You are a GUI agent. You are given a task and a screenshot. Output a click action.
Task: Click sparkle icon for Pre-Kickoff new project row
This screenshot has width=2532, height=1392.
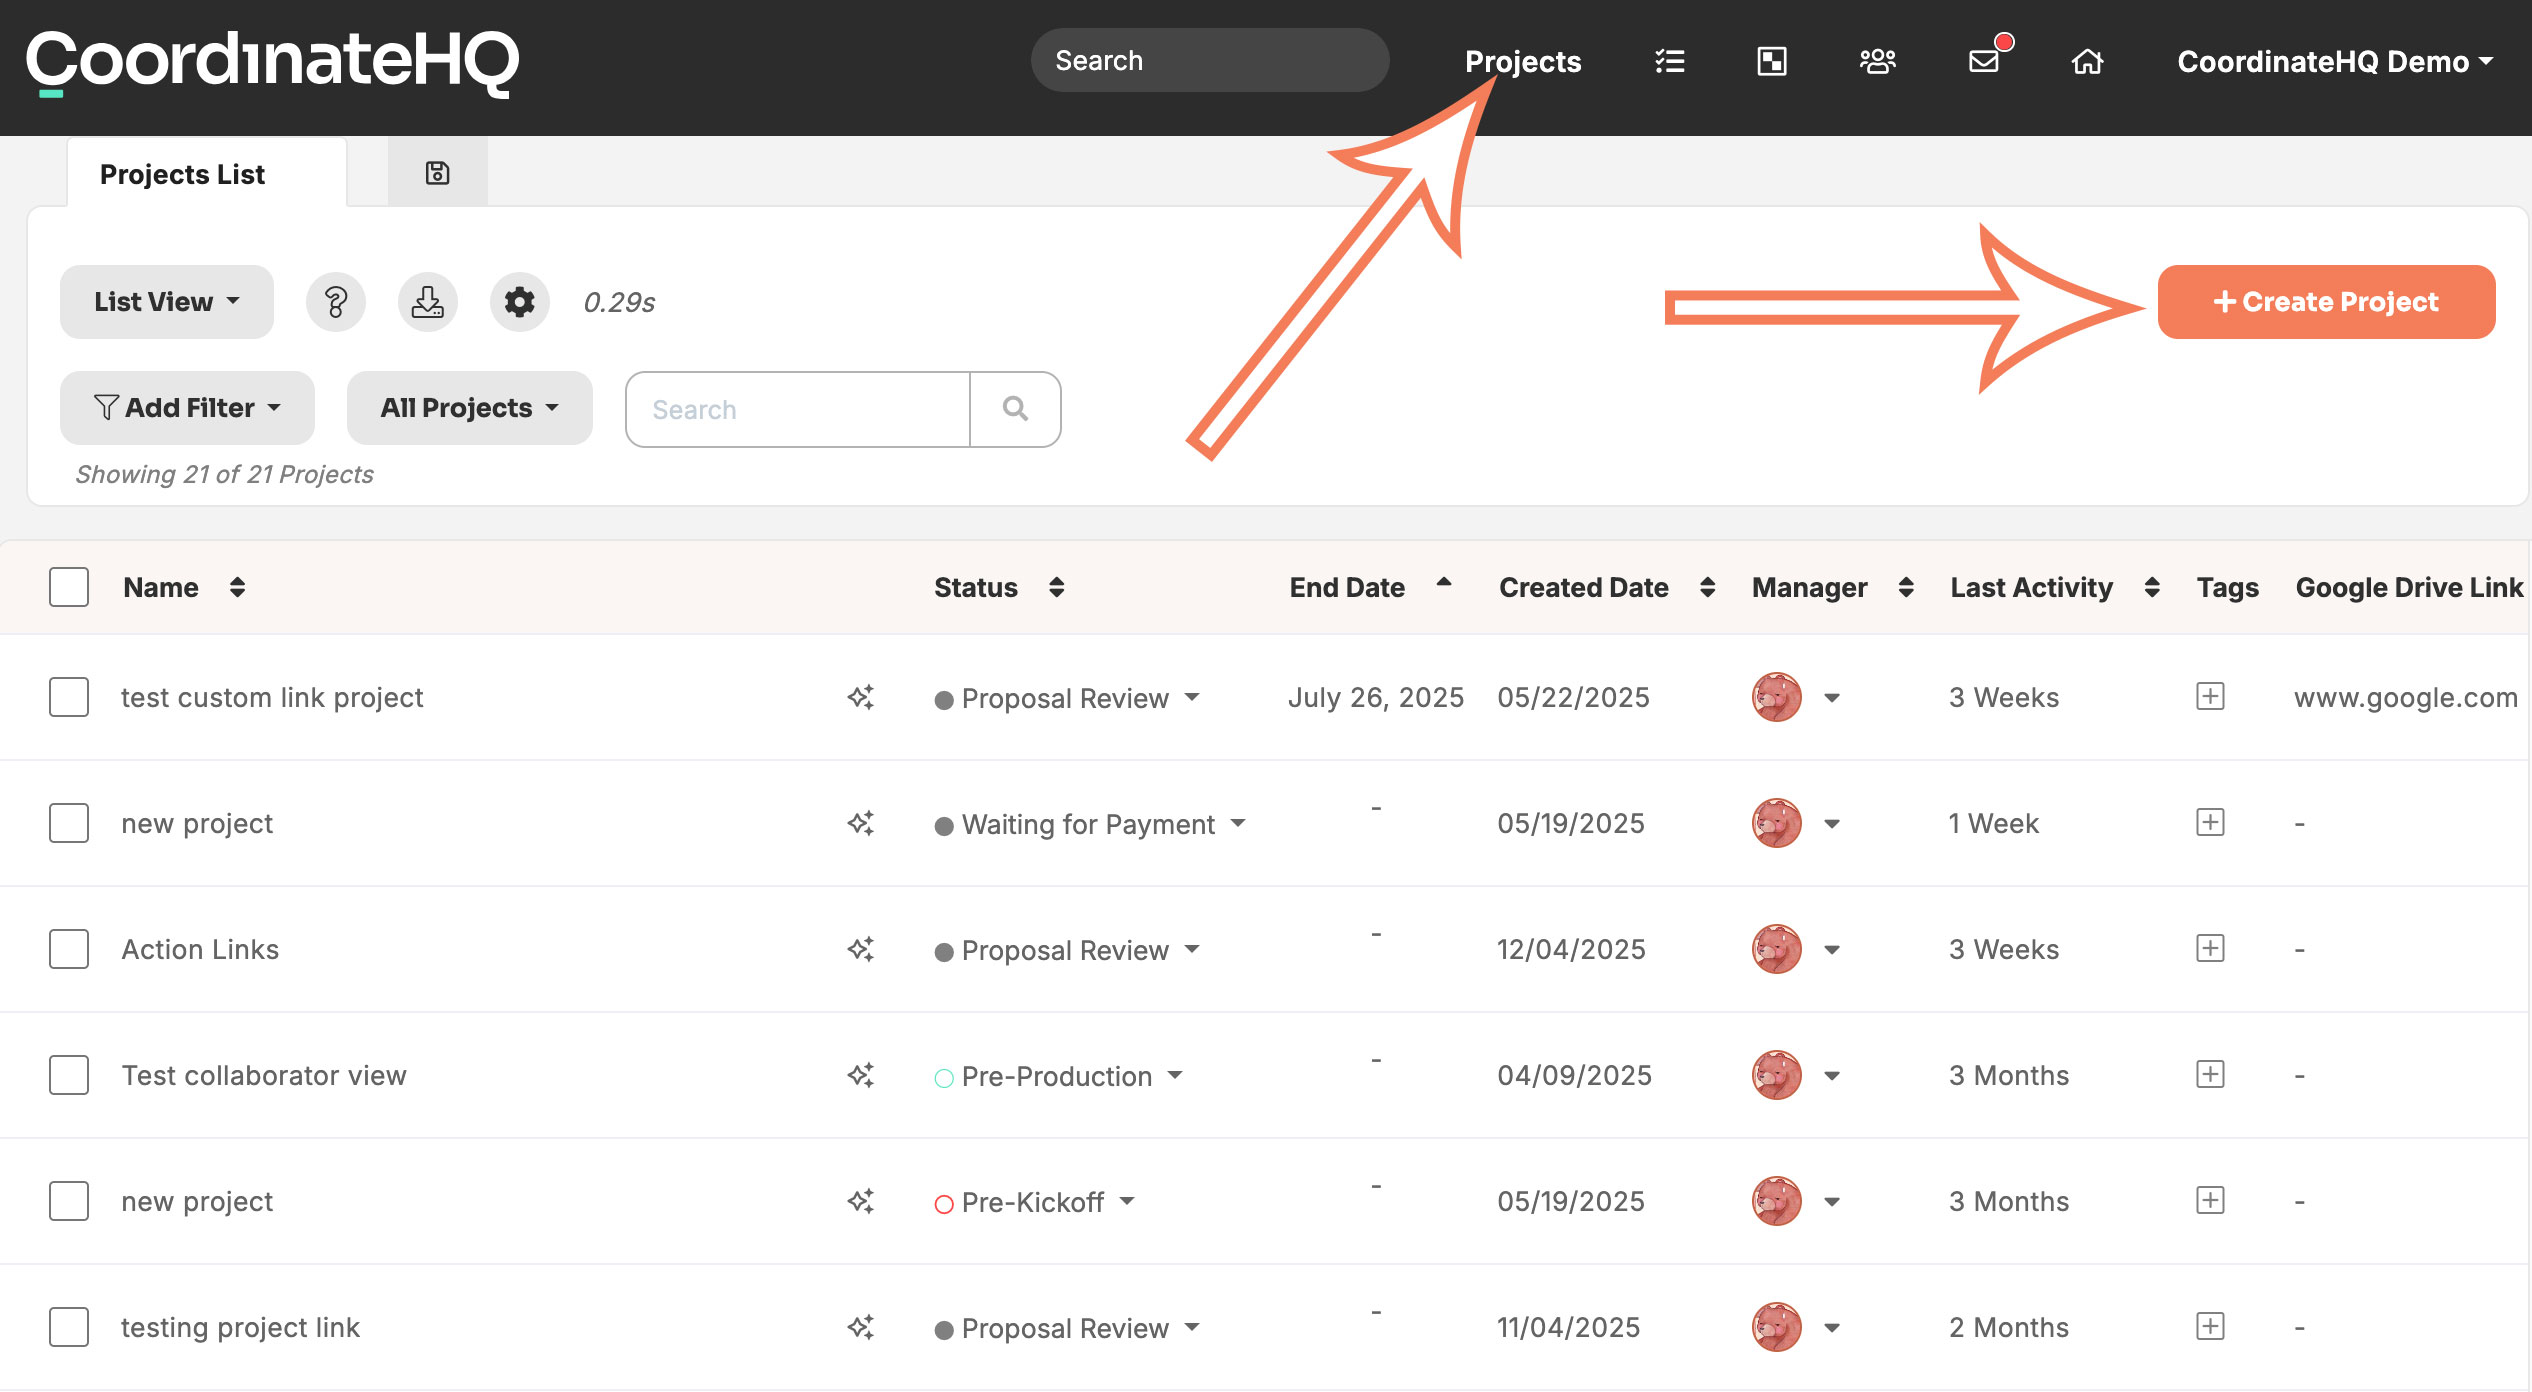click(x=861, y=1201)
